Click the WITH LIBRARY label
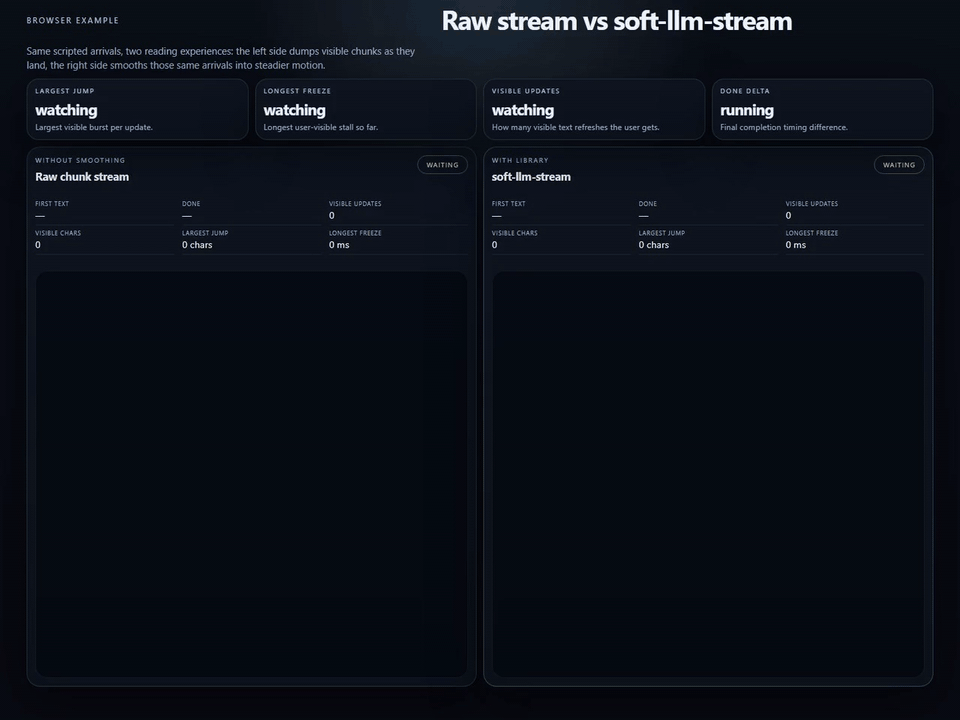Screen dimensions: 960x720 point(520,160)
